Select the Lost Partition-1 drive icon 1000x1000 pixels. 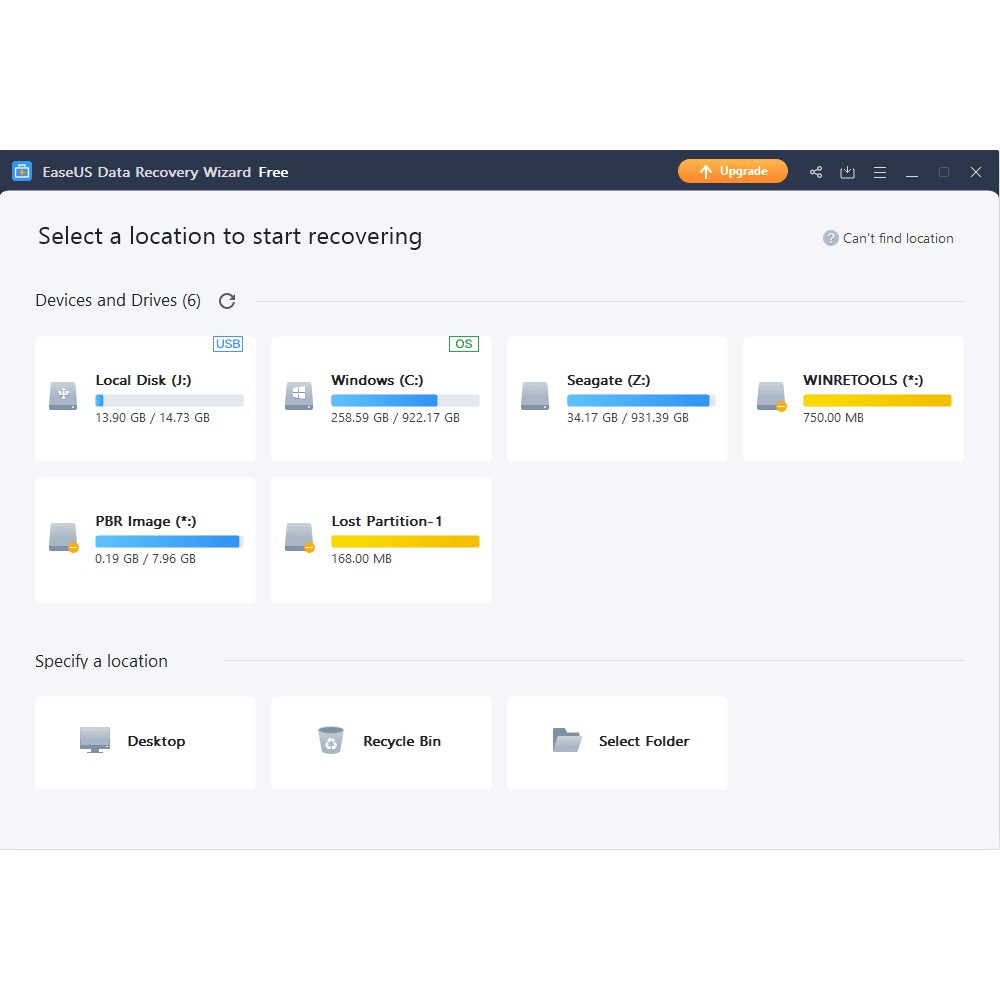pos(299,537)
